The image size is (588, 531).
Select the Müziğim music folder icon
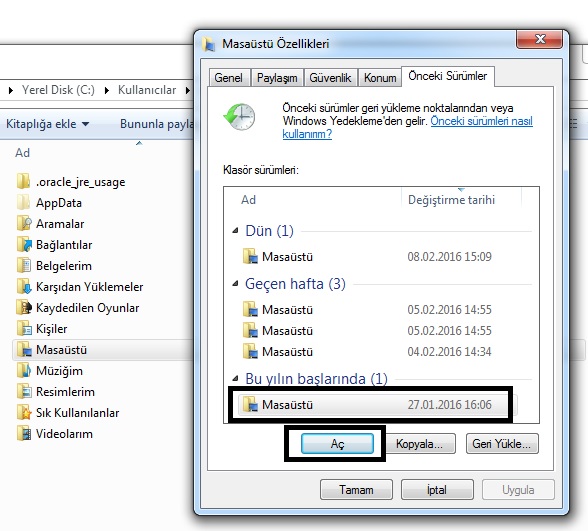pos(24,370)
